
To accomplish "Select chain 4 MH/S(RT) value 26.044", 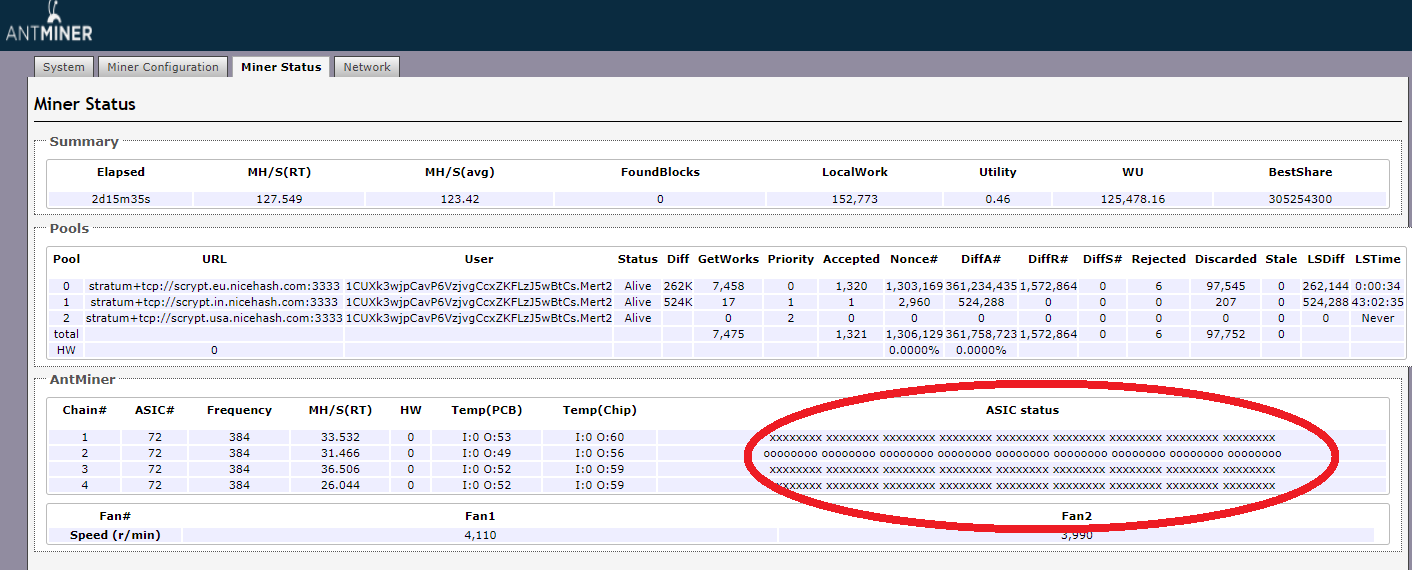I will tap(340, 485).
